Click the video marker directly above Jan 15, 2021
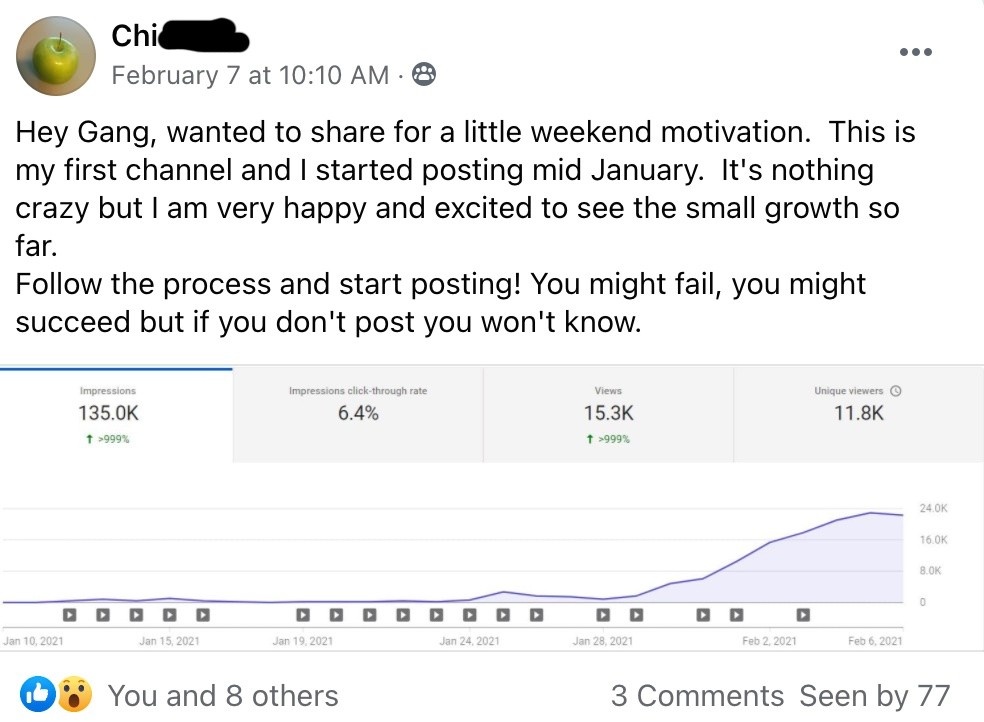The width and height of the screenshot is (984, 722). click(170, 614)
